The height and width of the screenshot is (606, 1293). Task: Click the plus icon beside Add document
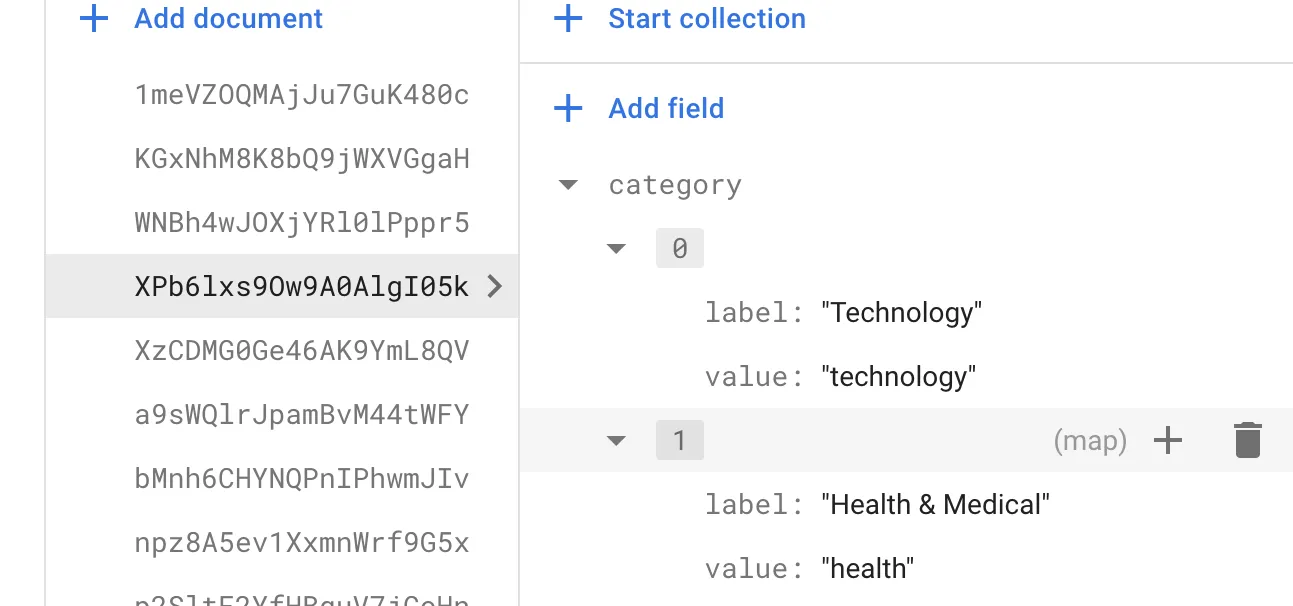pos(94,19)
